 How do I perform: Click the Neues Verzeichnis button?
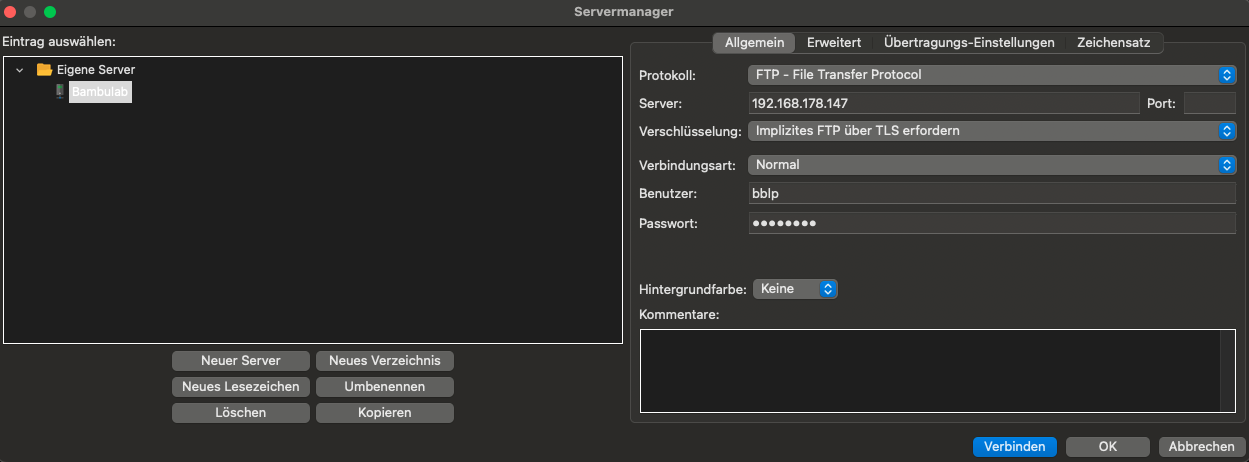384,360
